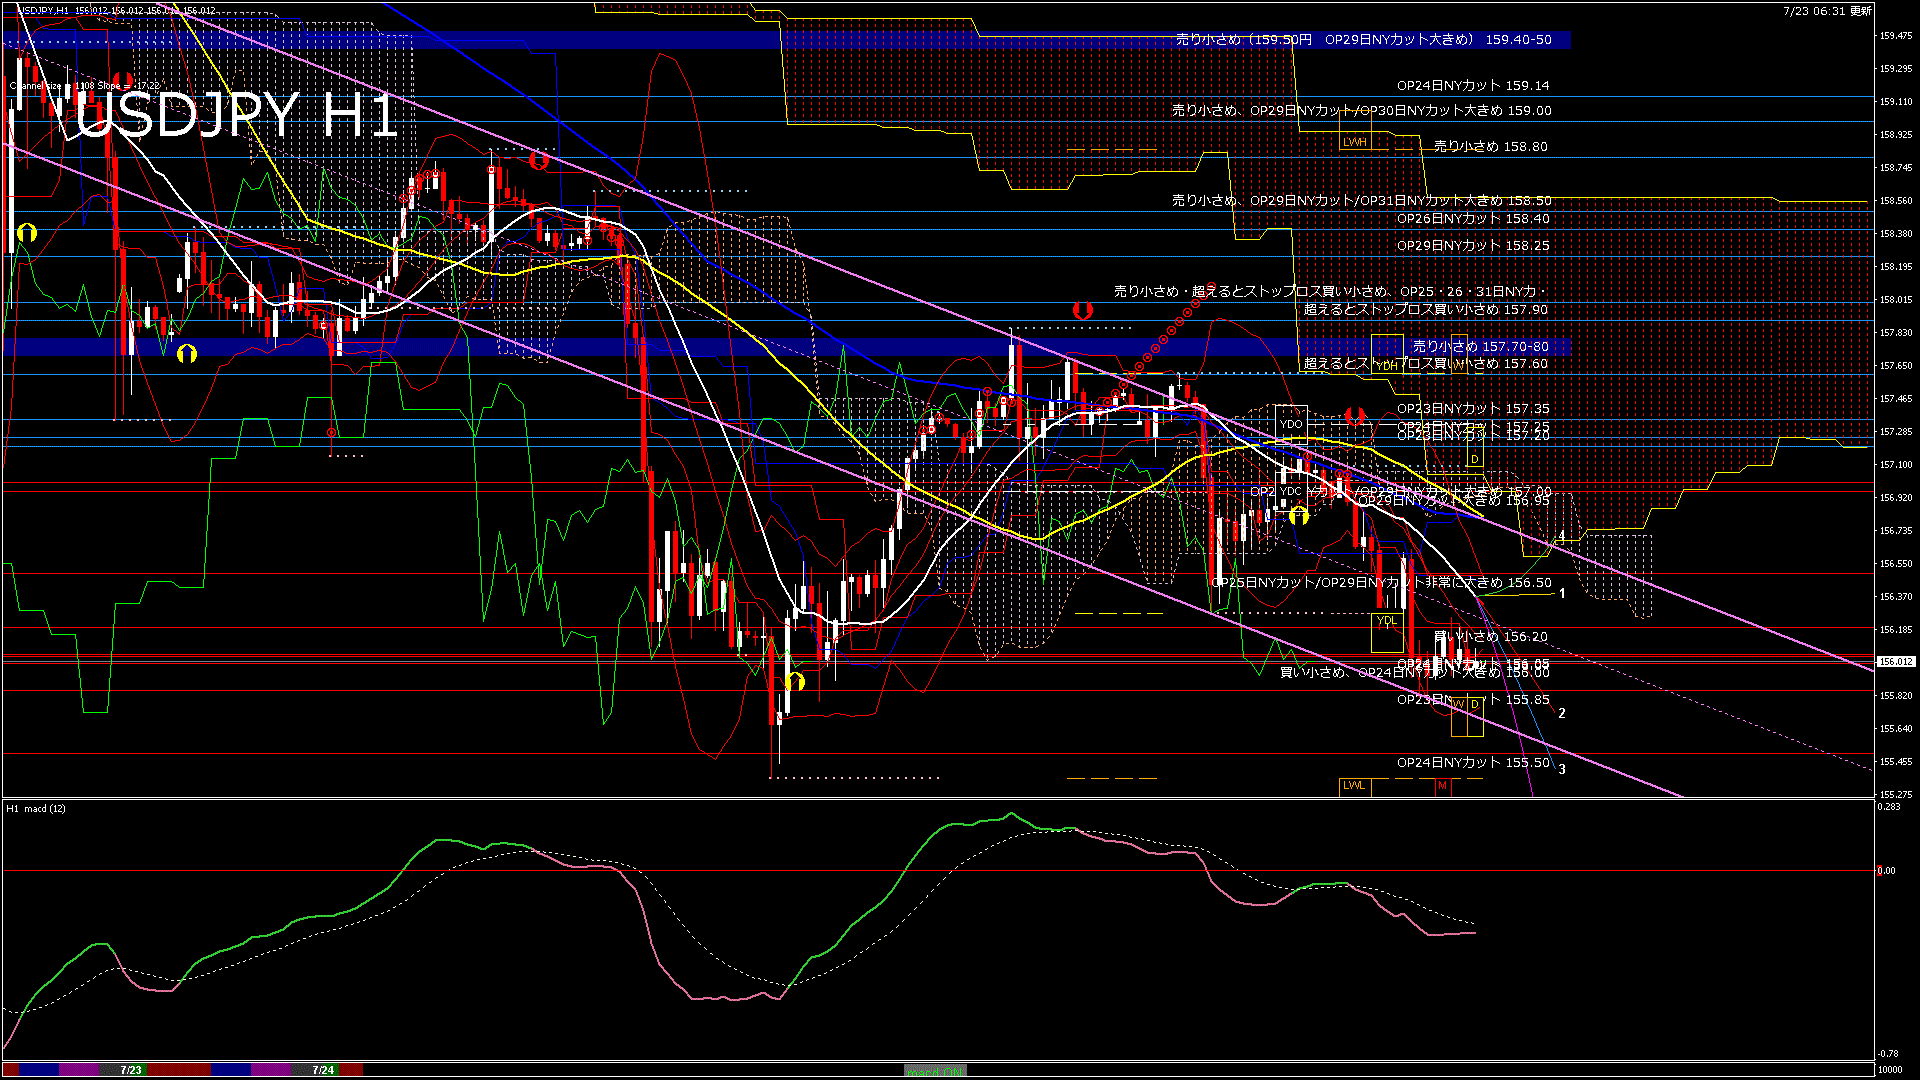Toggle the macd ON button
The image size is (1920, 1080).
click(x=935, y=1071)
